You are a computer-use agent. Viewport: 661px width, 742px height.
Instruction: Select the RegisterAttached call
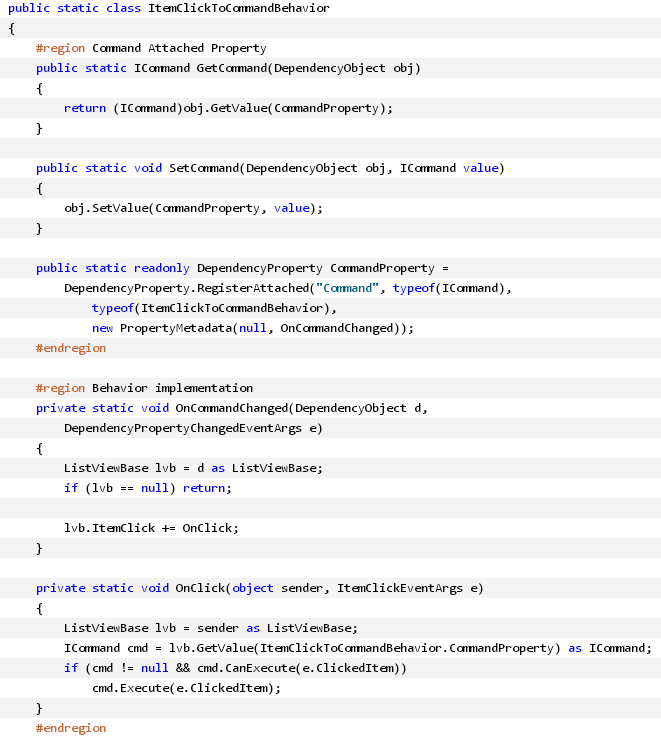(253, 288)
